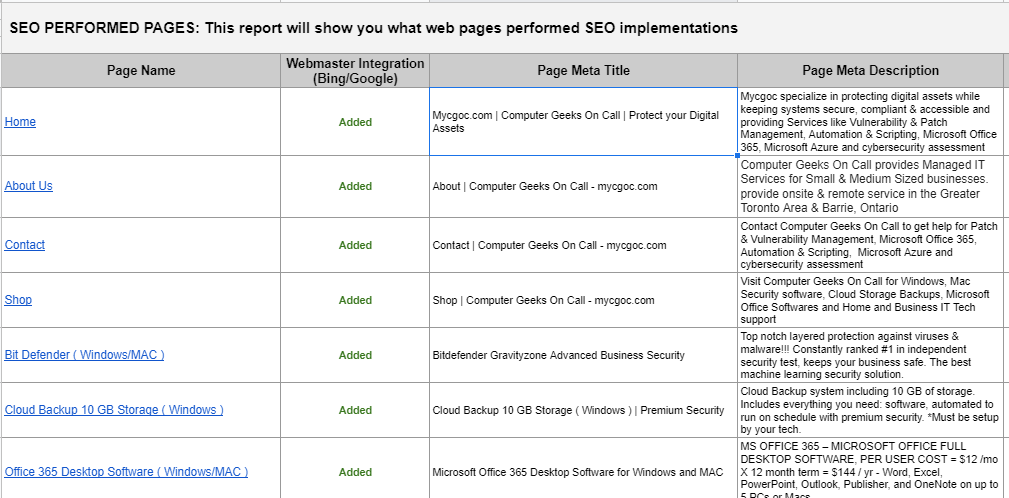The image size is (1009, 498).
Task: Select the Home page meta title cell
Action: click(583, 122)
